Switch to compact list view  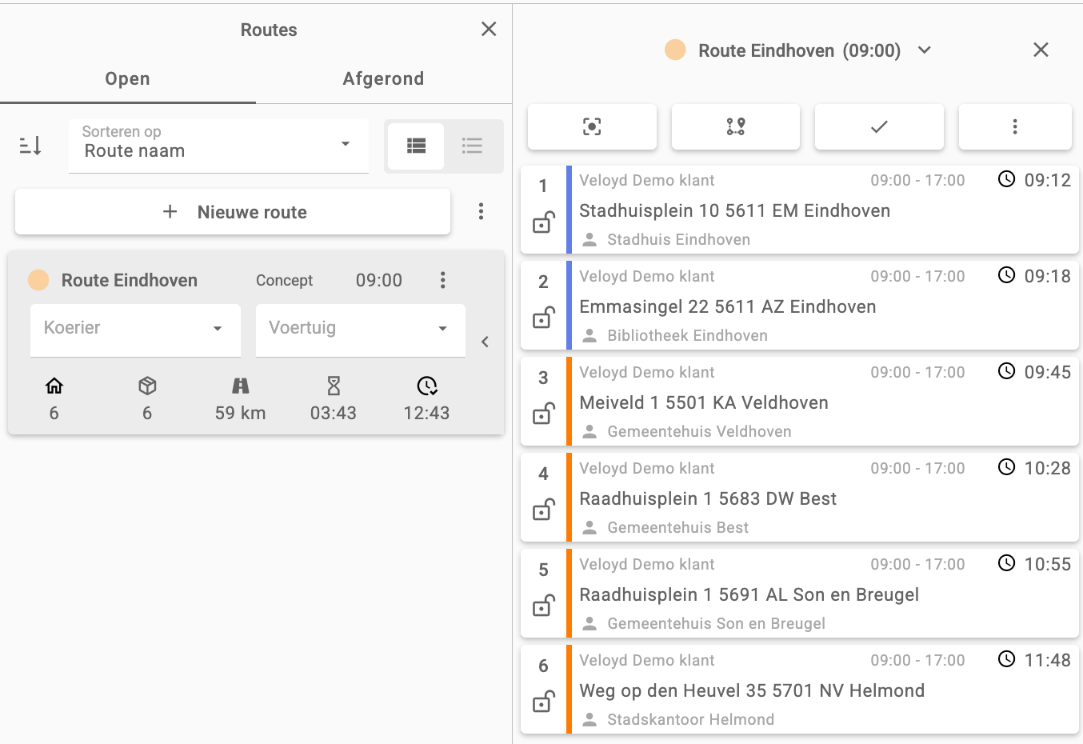click(472, 146)
